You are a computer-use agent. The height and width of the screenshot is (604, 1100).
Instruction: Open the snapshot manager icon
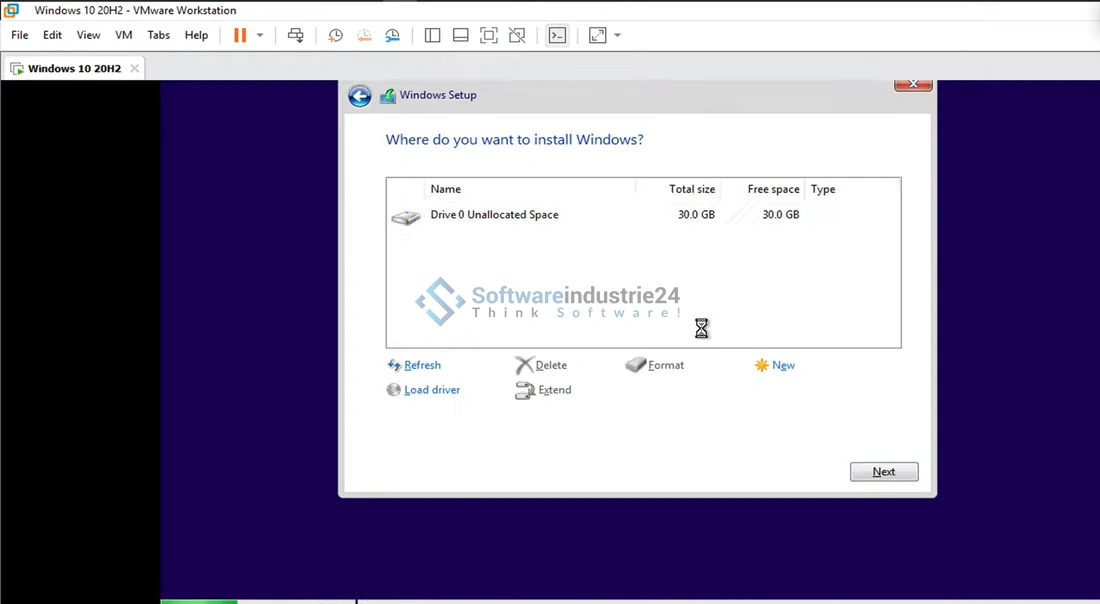(393, 35)
